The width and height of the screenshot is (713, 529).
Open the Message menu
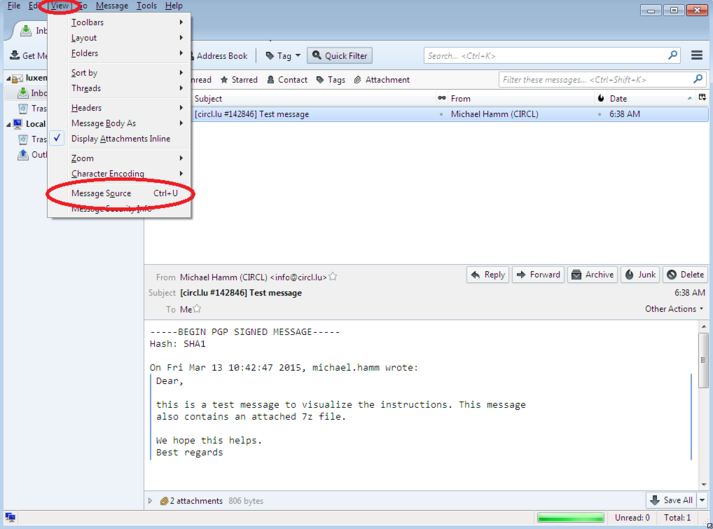[x=112, y=6]
